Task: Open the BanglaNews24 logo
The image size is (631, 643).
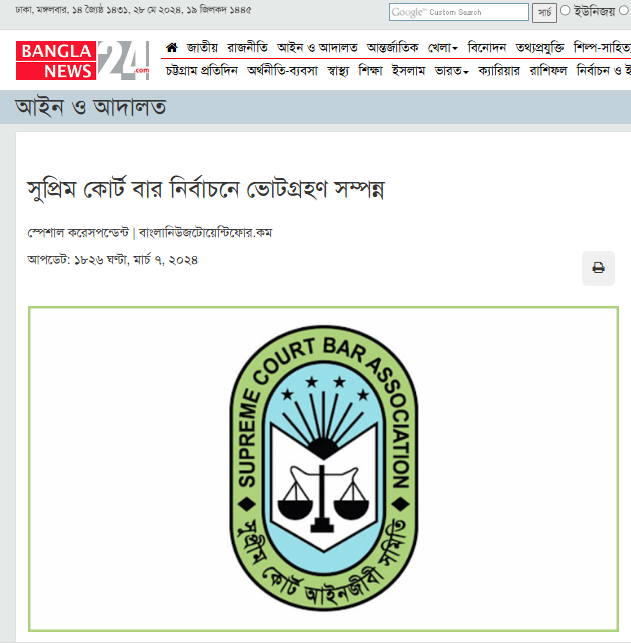Action: [x=82, y=60]
